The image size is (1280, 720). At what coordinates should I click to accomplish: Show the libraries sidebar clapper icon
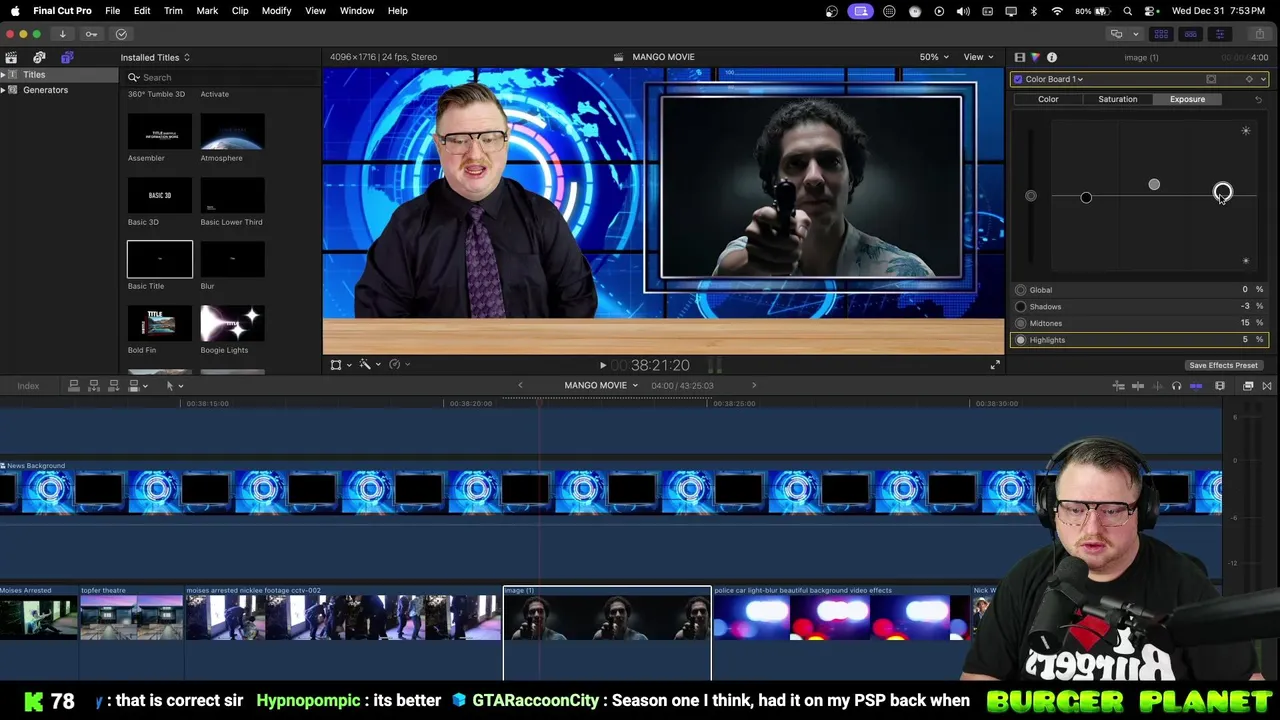[x=11, y=57]
